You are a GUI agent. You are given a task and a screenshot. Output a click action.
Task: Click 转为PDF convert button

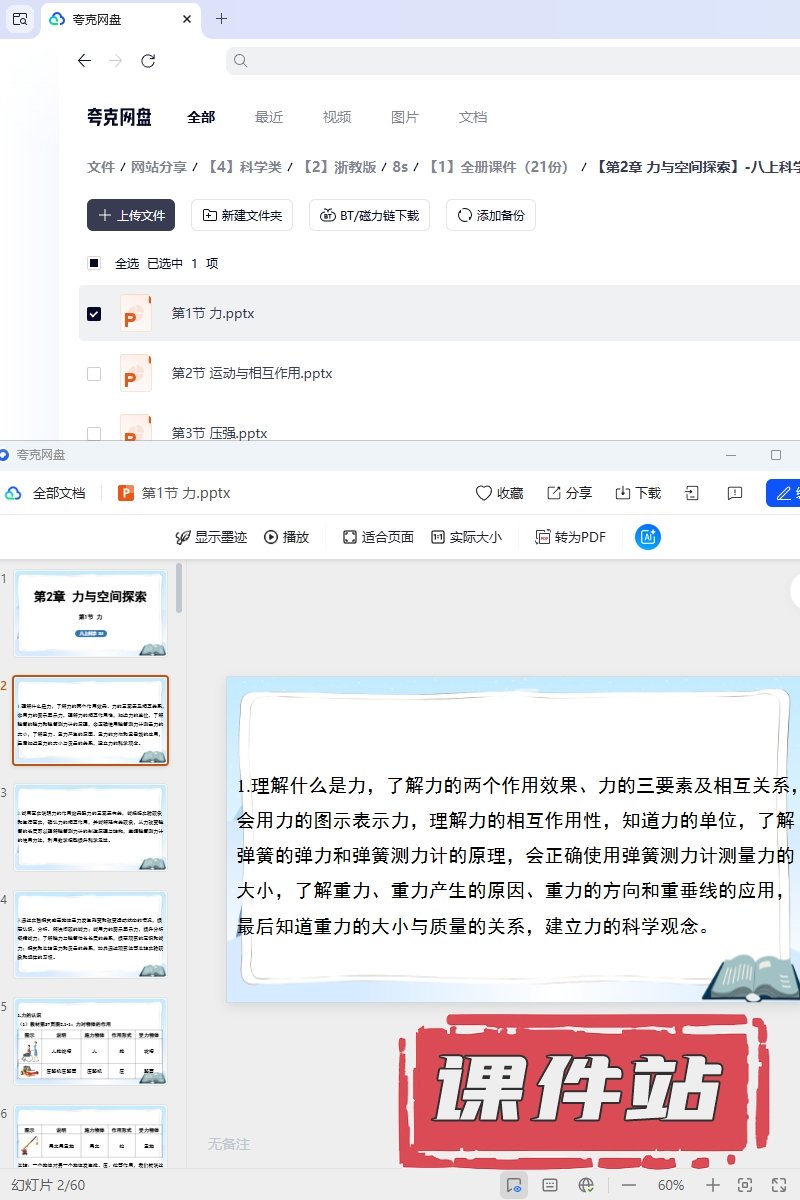571,537
